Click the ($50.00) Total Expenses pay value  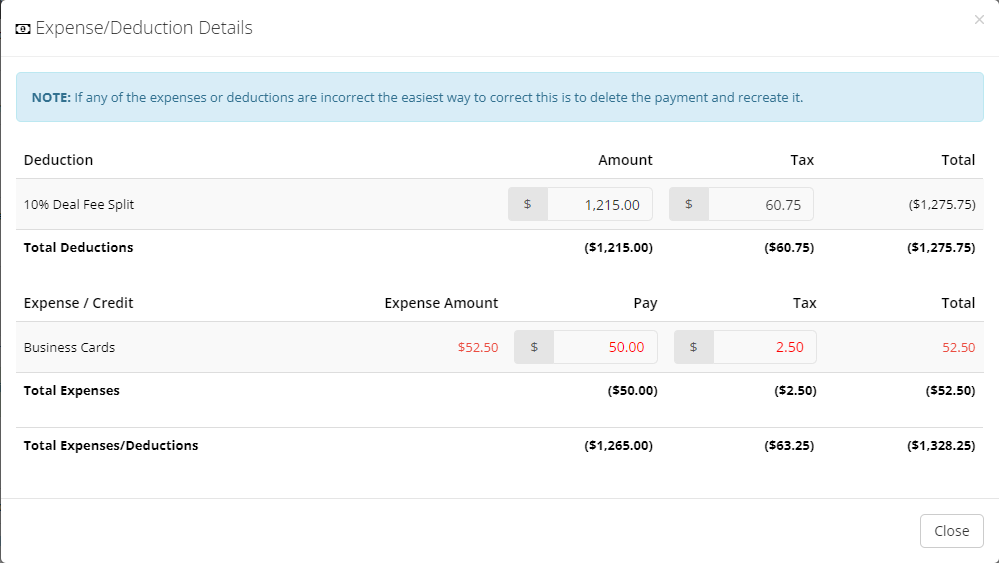(632, 390)
